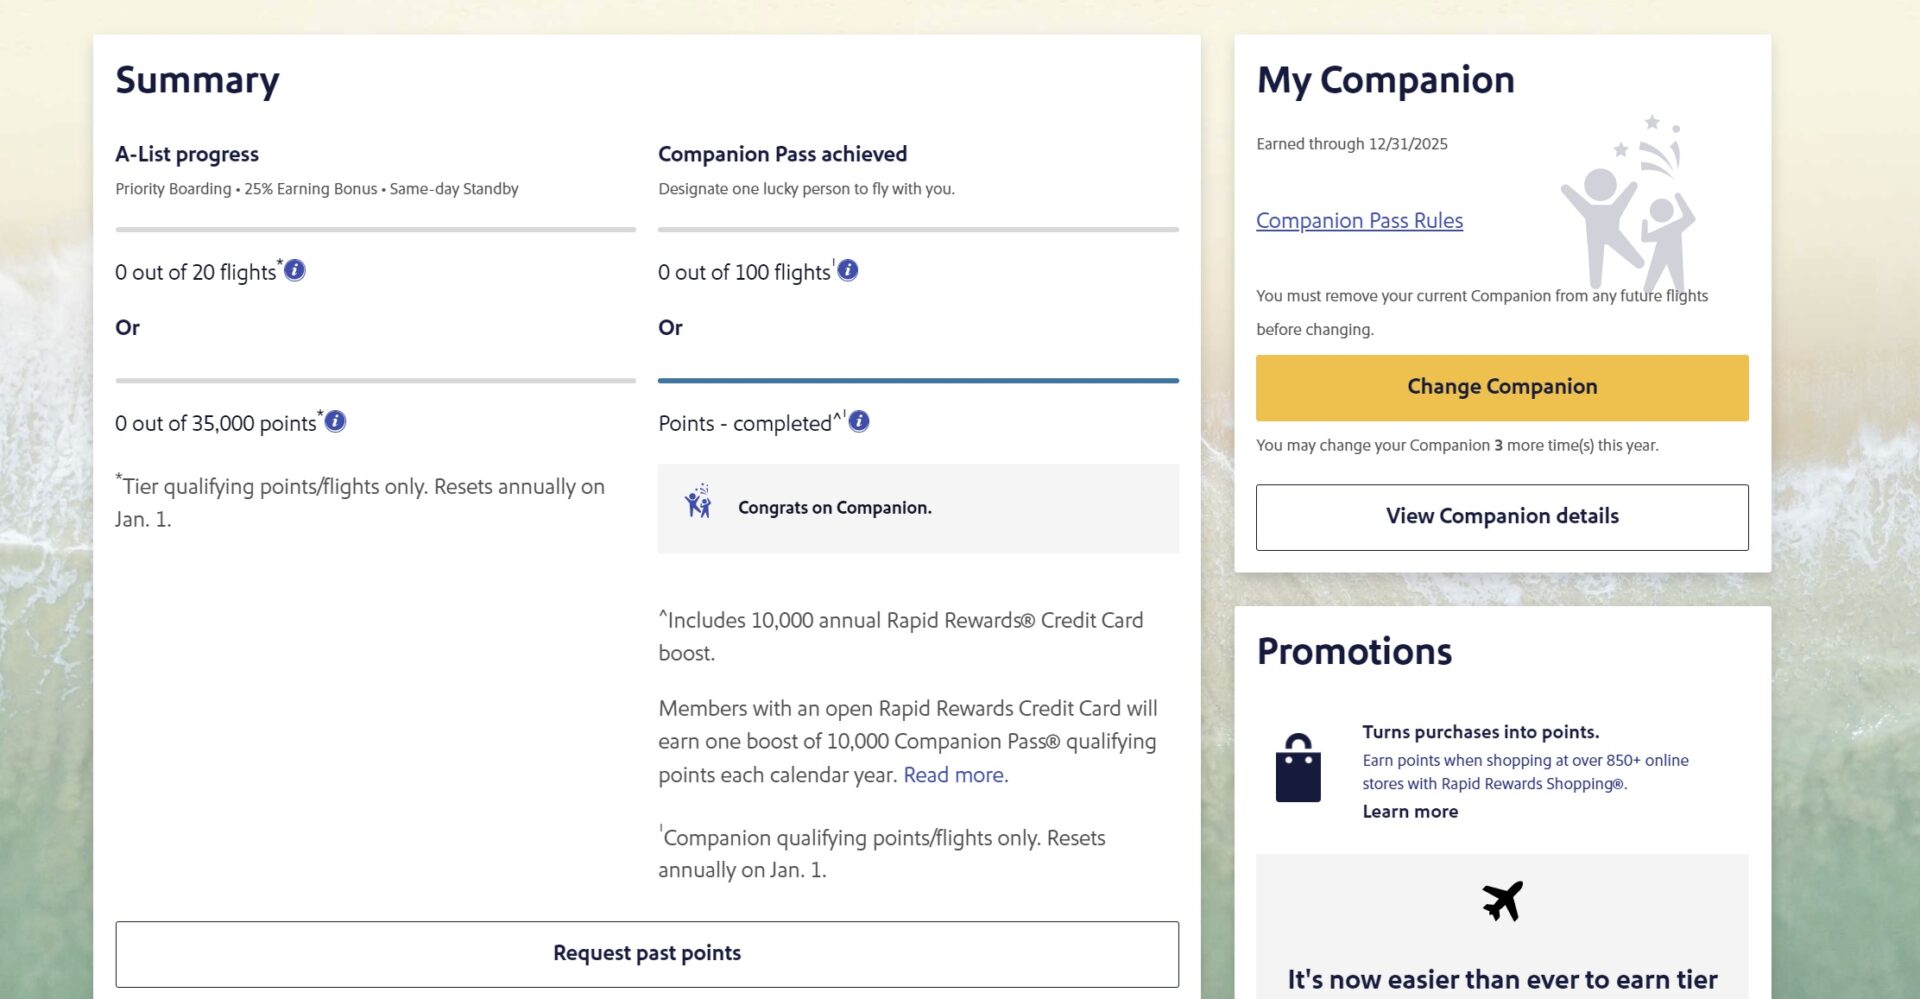
Task: Click the airplane icon in the promotion card
Action: pos(1503,899)
